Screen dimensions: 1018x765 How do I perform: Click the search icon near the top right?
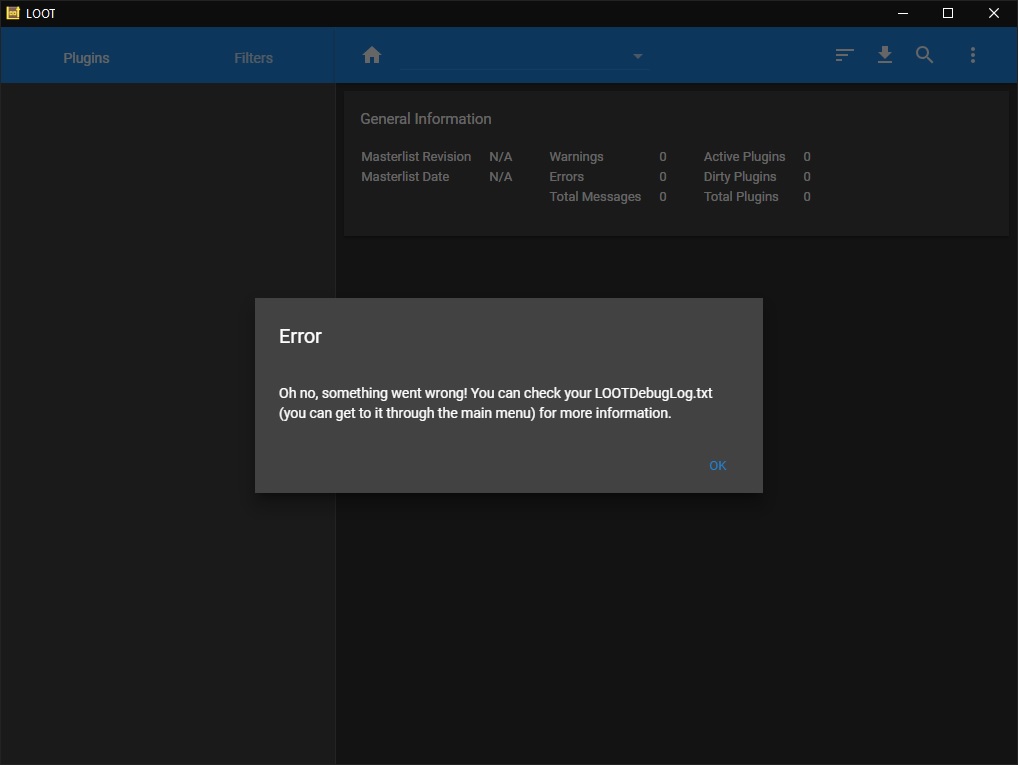click(x=924, y=55)
